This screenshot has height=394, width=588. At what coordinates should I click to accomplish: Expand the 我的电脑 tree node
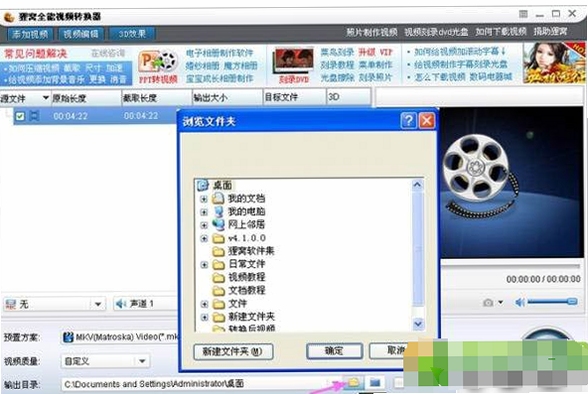(204, 212)
